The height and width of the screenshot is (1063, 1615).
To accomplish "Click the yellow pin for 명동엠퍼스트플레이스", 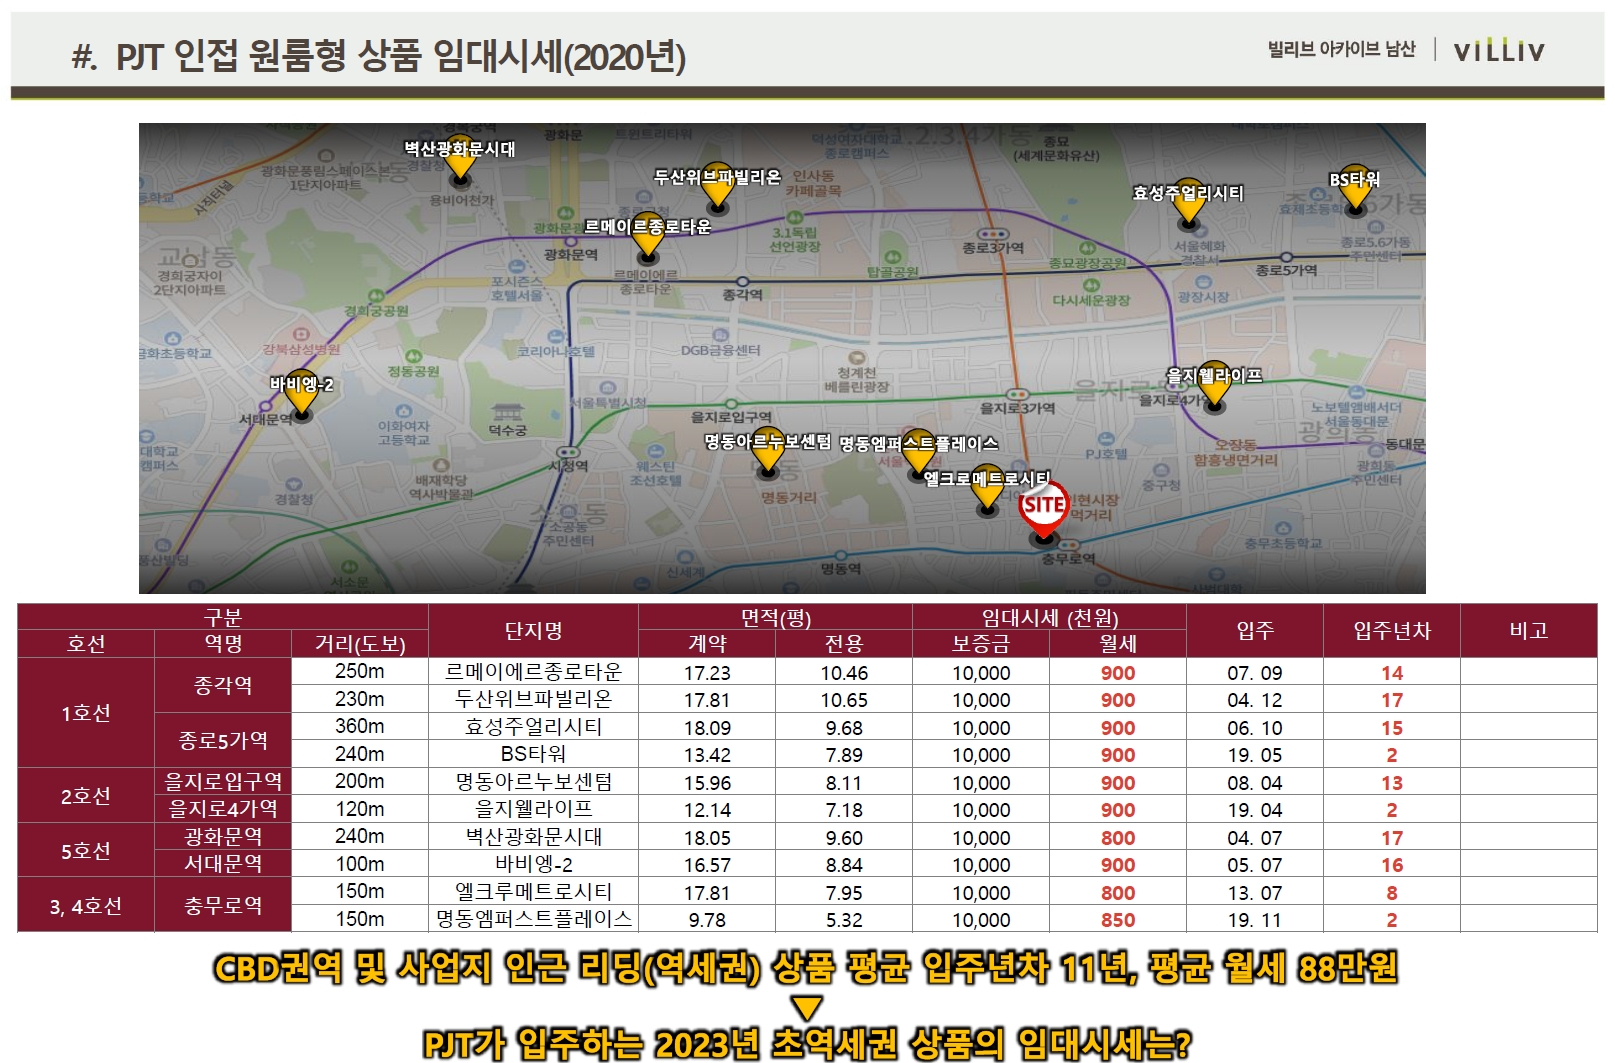I will coord(918,456).
